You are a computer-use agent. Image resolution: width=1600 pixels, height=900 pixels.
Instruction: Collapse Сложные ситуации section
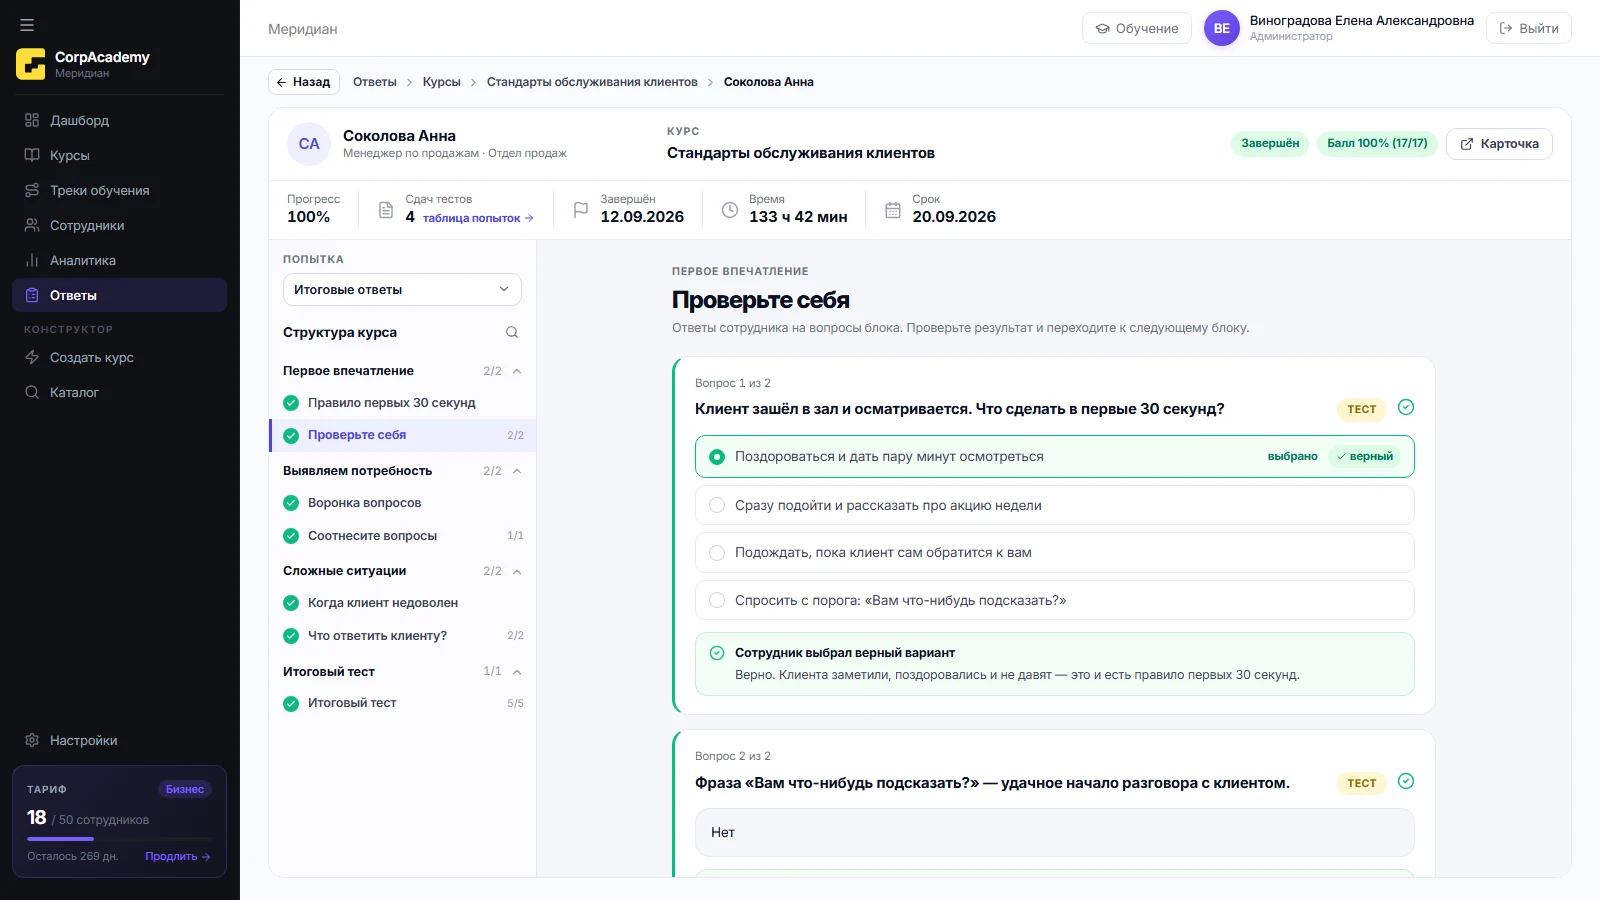(517, 571)
